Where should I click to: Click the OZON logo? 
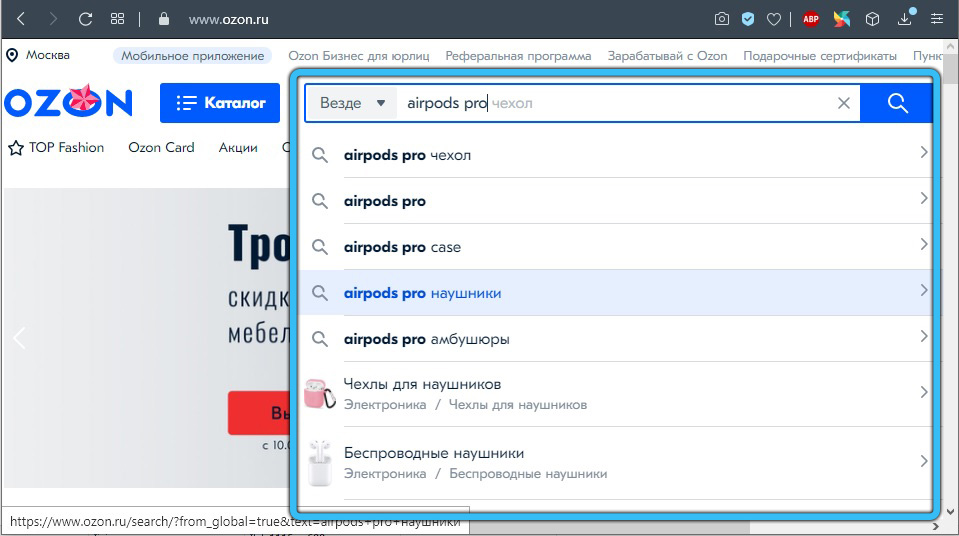pyautogui.click(x=68, y=103)
